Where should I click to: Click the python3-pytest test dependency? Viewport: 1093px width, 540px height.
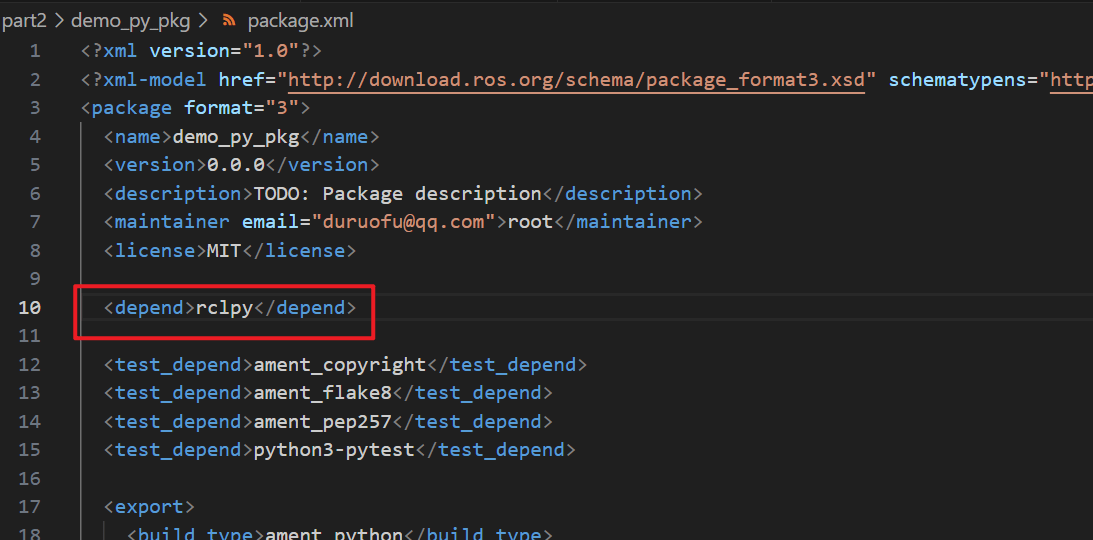334,450
